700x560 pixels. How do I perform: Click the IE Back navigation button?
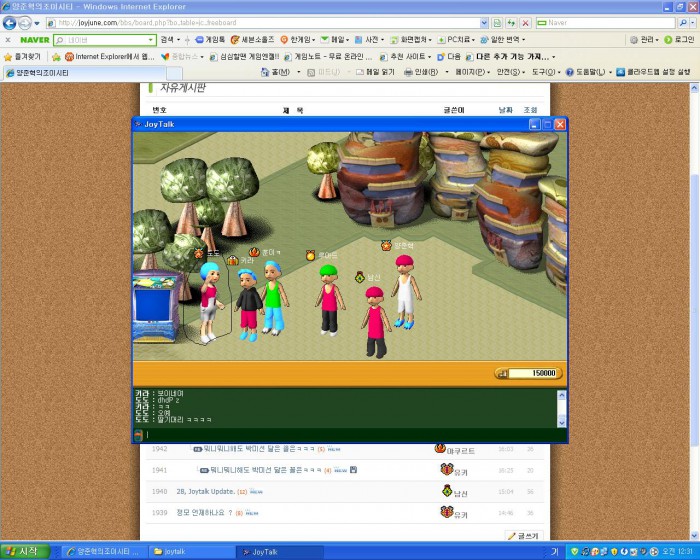click(x=10, y=22)
